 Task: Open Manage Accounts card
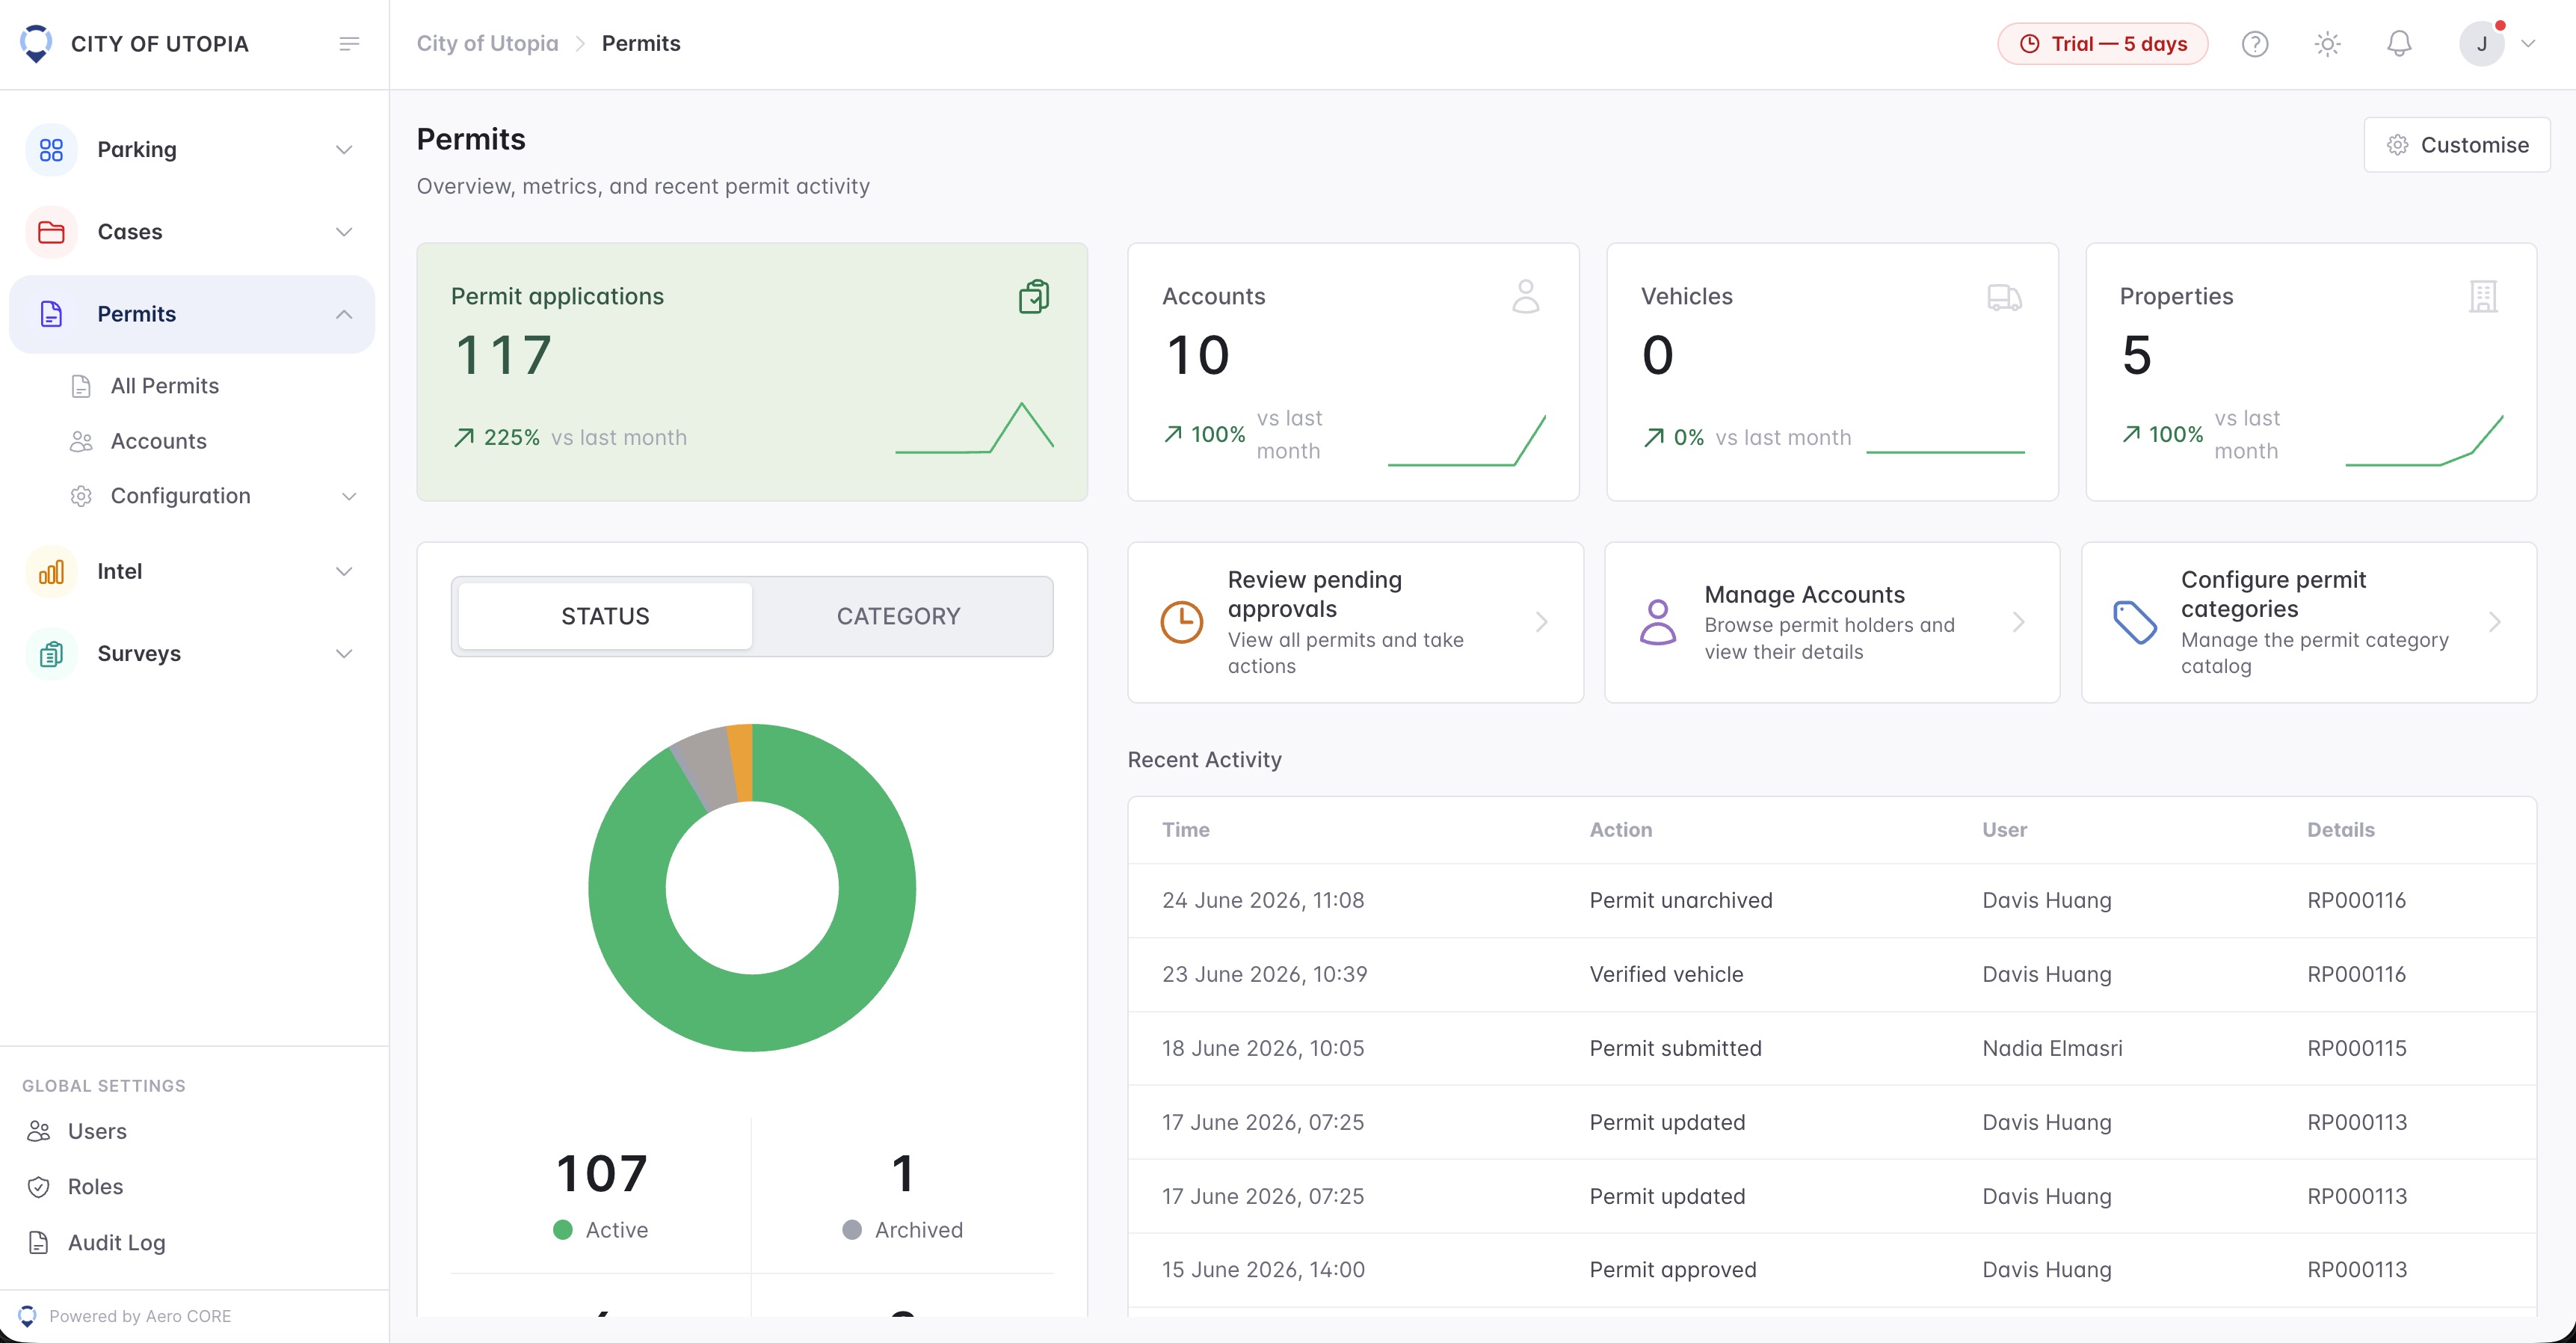click(1832, 622)
